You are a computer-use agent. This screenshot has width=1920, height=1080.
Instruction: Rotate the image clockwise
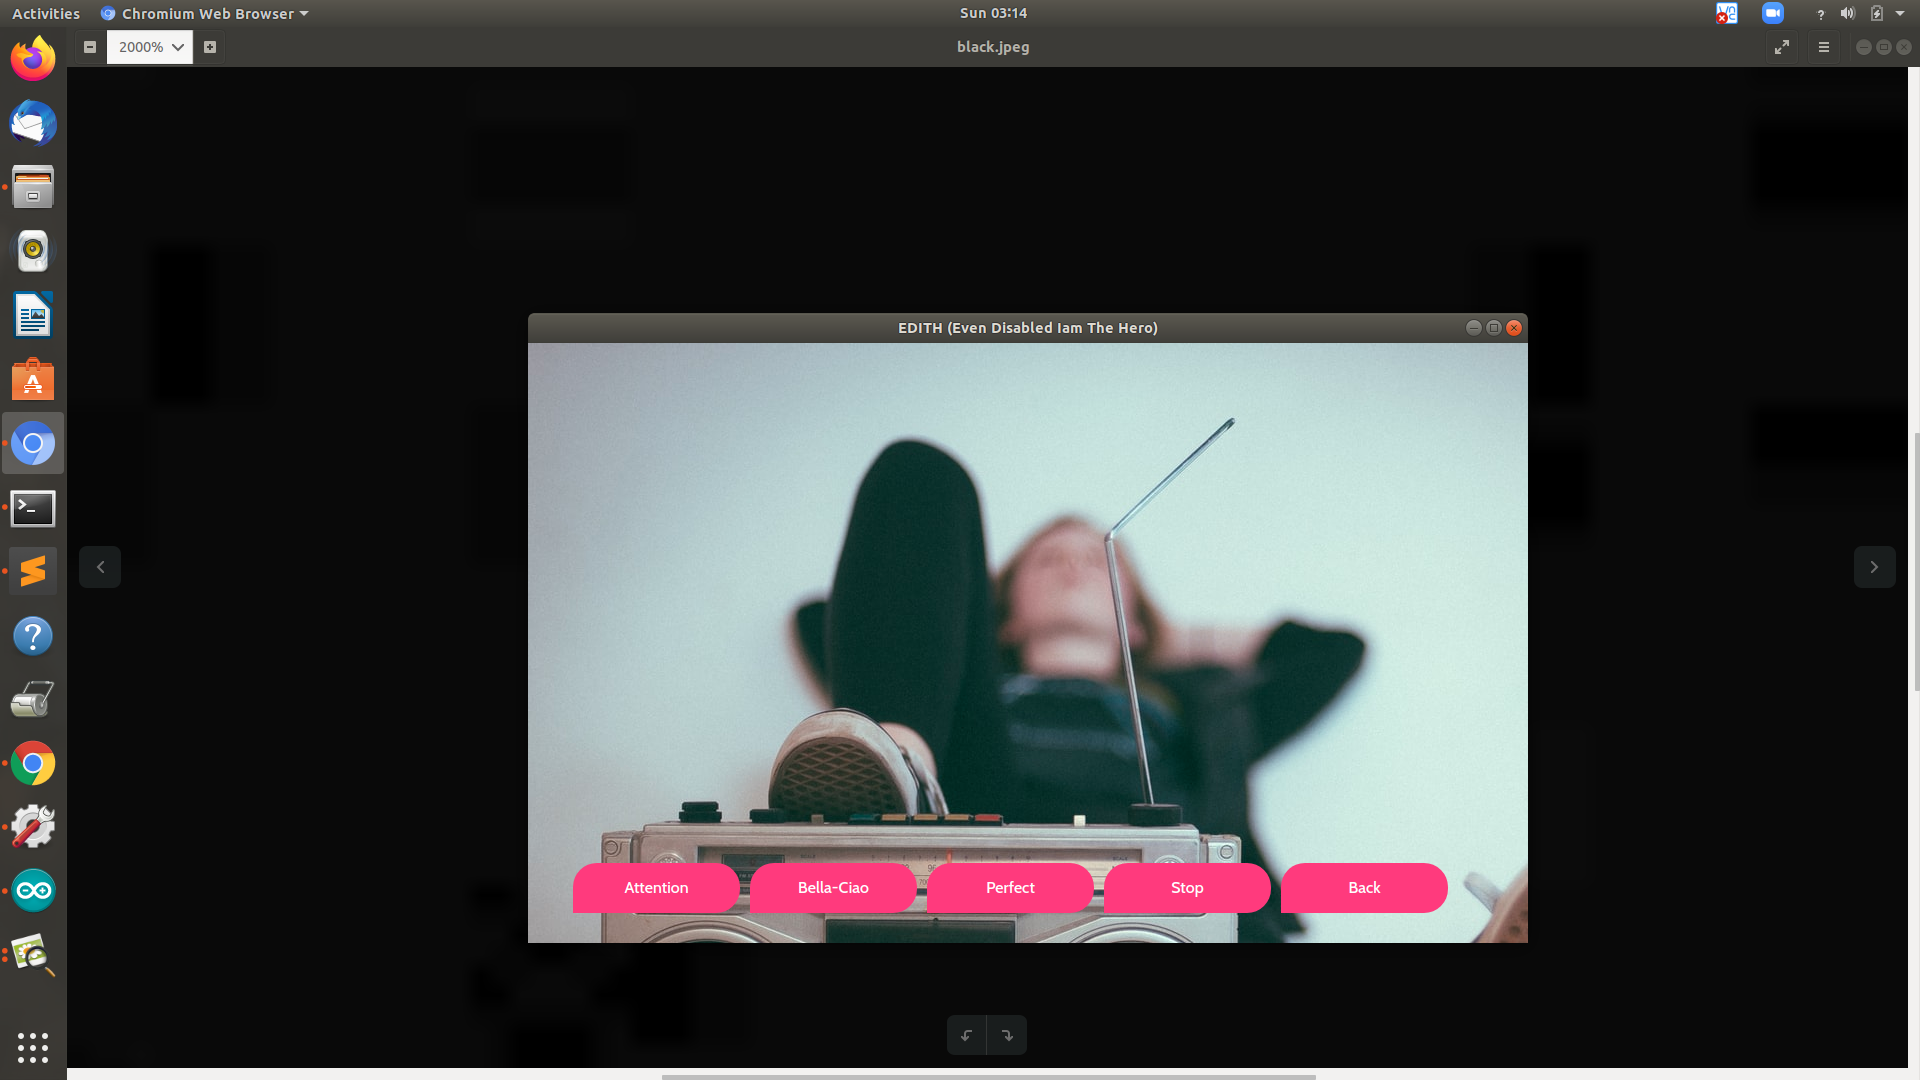click(x=1007, y=1035)
